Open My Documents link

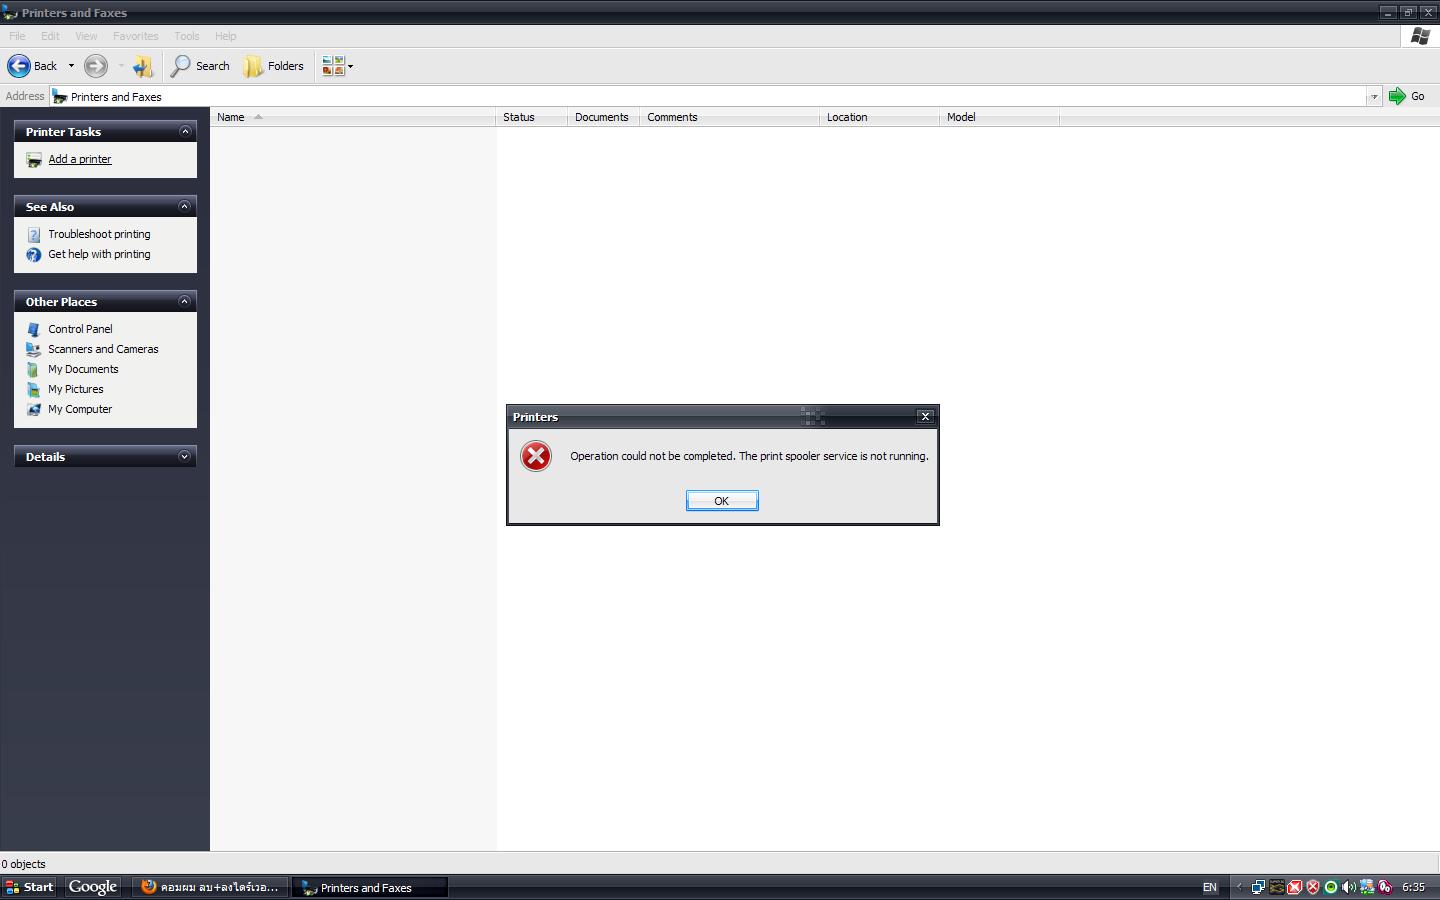[83, 369]
